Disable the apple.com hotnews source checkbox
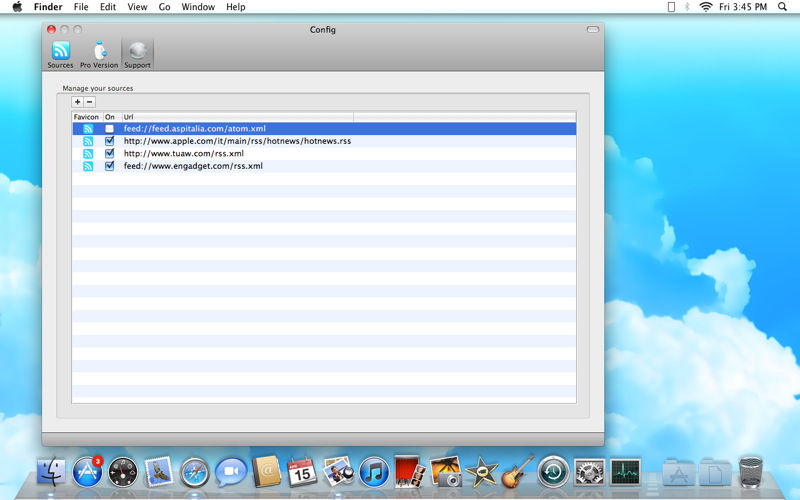 pos(109,141)
